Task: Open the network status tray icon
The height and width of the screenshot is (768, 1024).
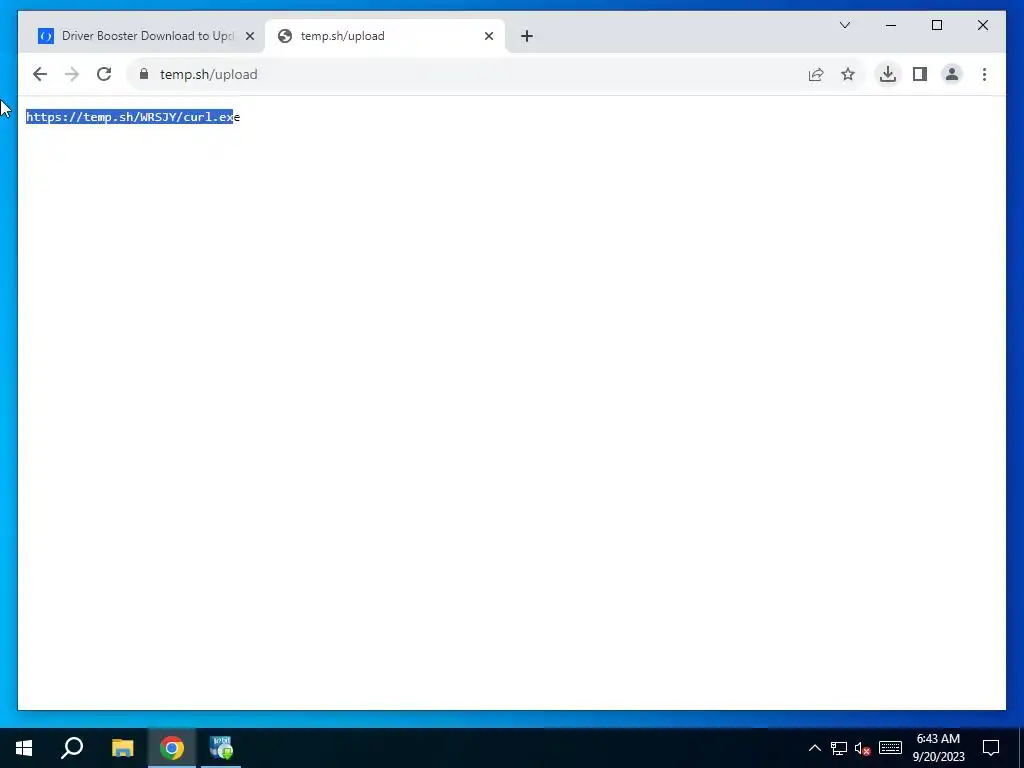Action: click(839, 748)
